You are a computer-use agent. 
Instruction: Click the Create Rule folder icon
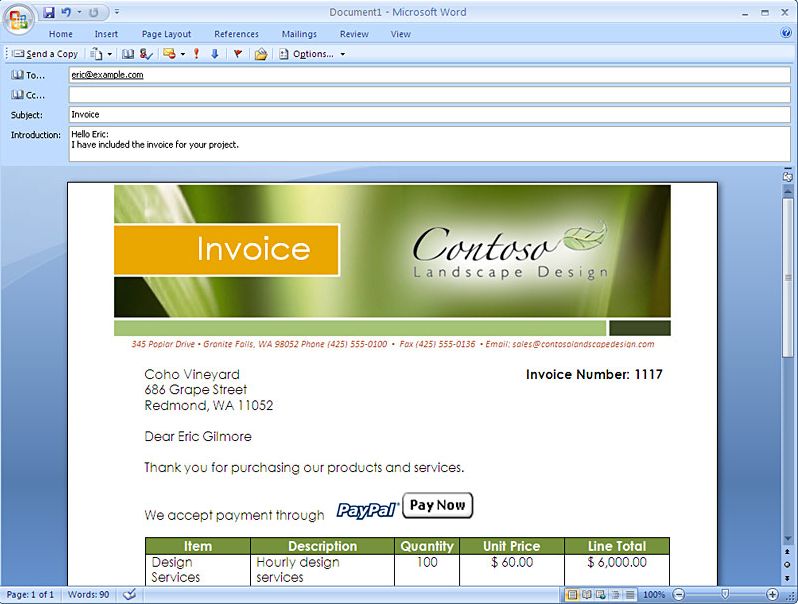point(261,54)
